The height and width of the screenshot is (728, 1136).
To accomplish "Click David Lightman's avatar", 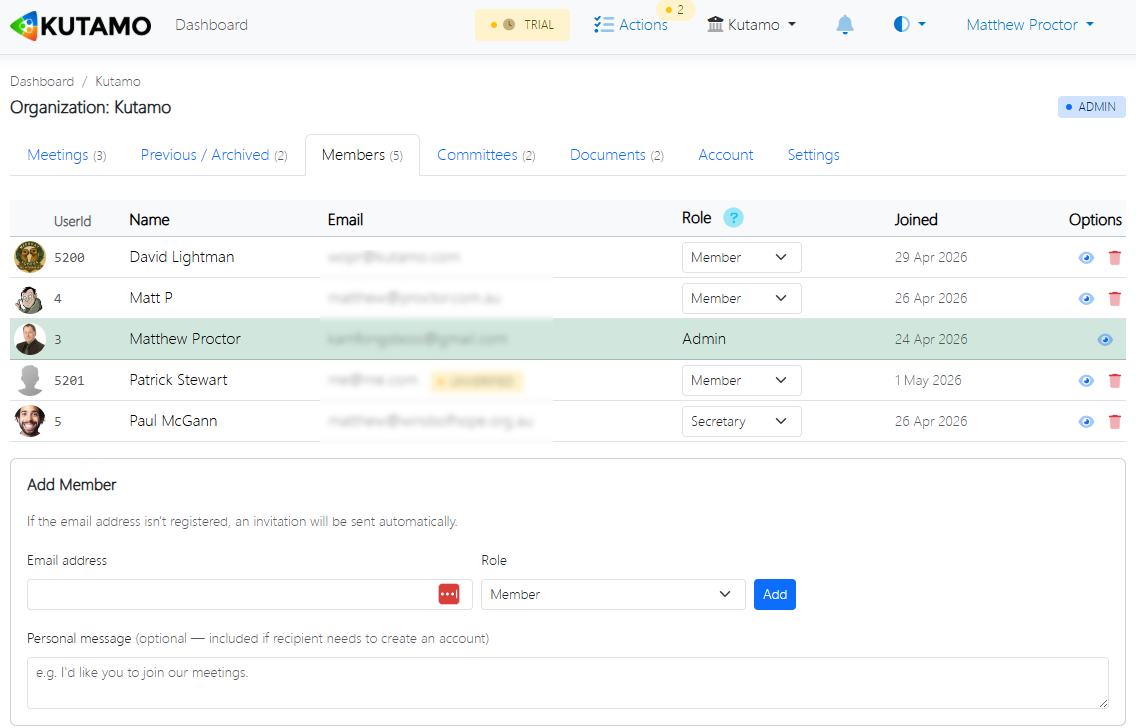I will click(30, 257).
